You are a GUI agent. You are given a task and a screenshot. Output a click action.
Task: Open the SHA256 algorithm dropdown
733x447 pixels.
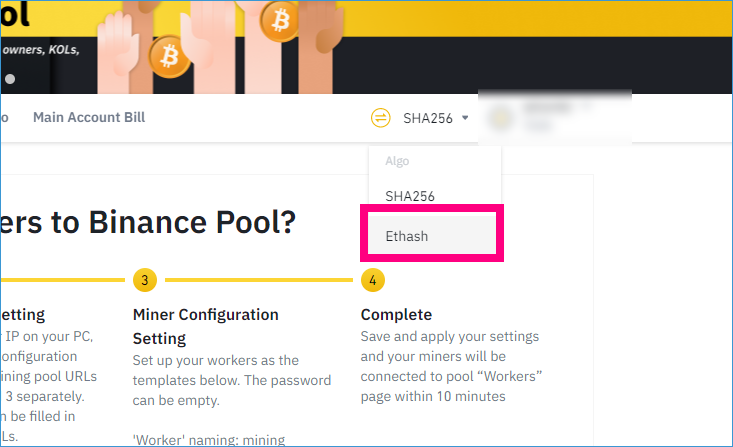tap(436, 118)
